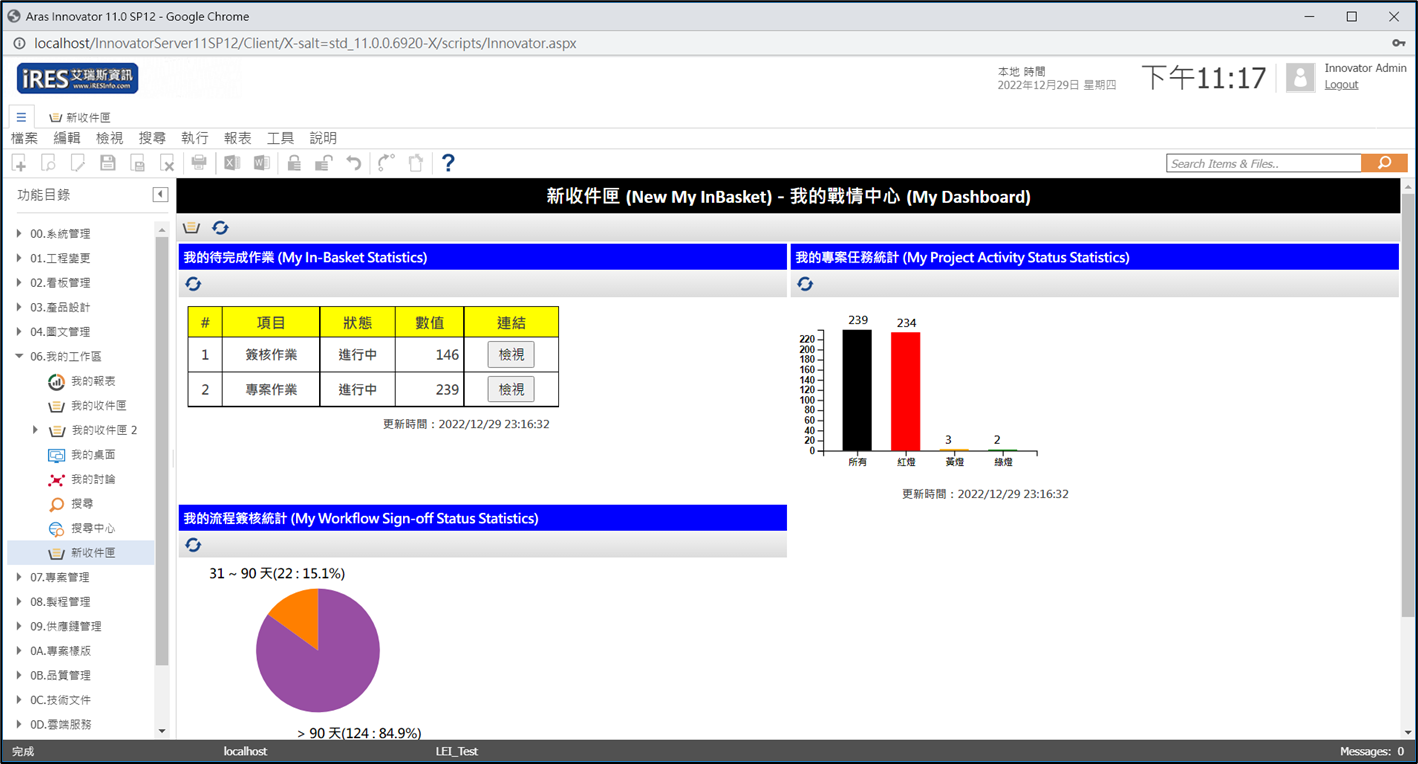
Task: Click the Paste clipboard toolbar icon
Action: pos(416,162)
